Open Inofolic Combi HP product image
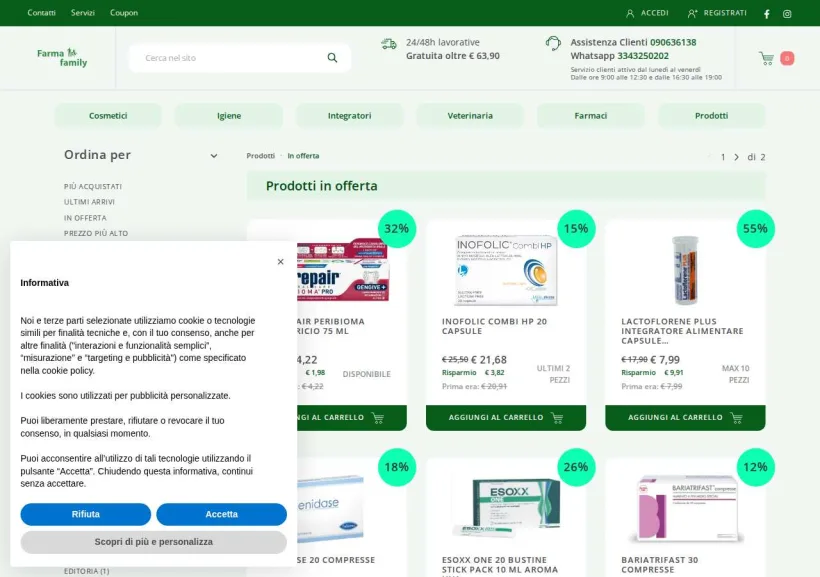The image size is (820, 577). coord(506,269)
